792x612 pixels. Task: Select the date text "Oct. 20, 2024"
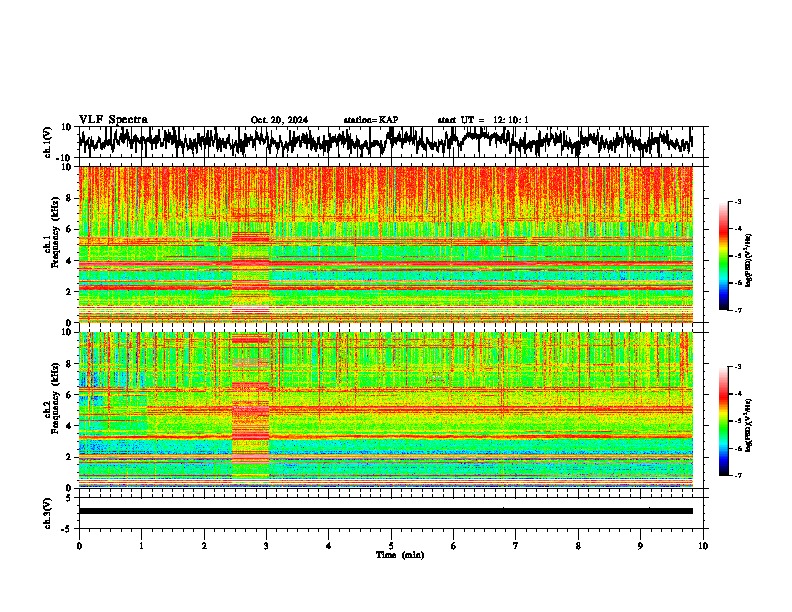tap(279, 120)
